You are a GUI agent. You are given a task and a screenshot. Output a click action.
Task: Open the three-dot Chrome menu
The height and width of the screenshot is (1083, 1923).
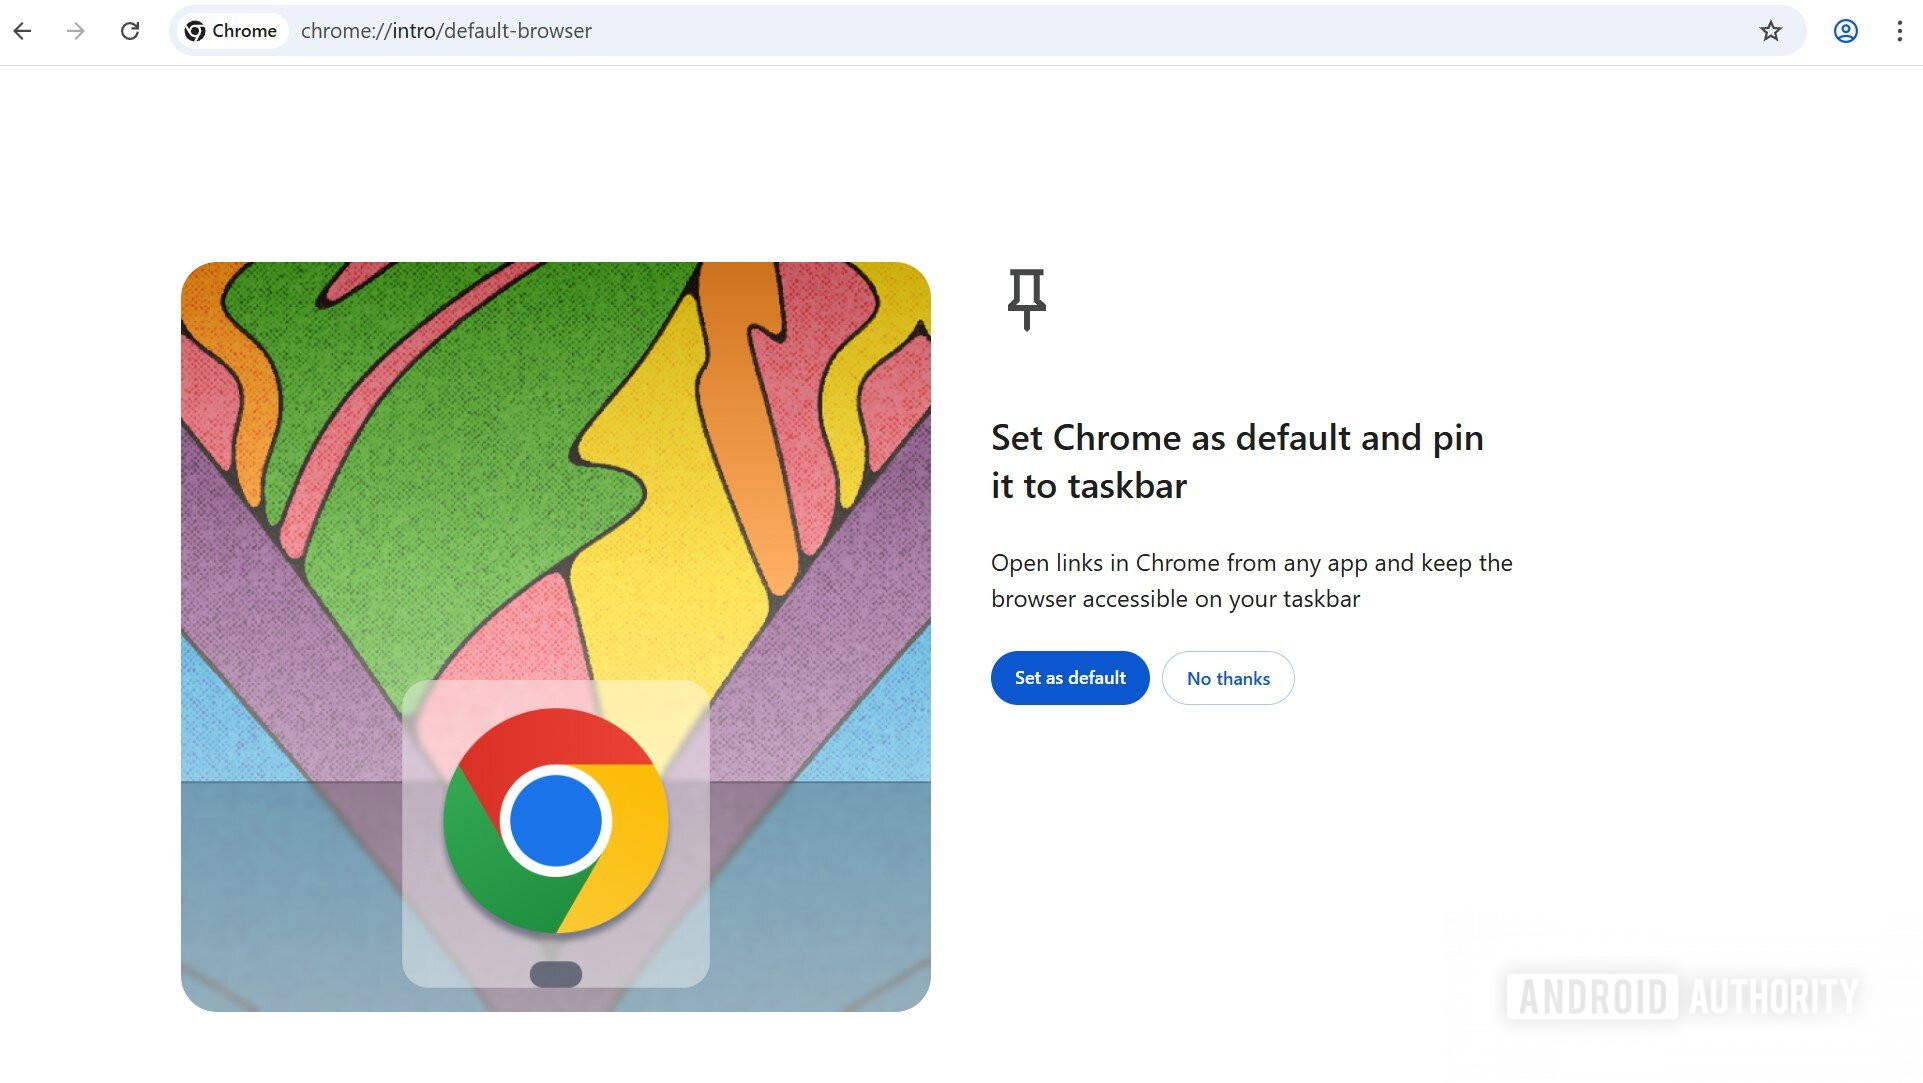[1899, 30]
